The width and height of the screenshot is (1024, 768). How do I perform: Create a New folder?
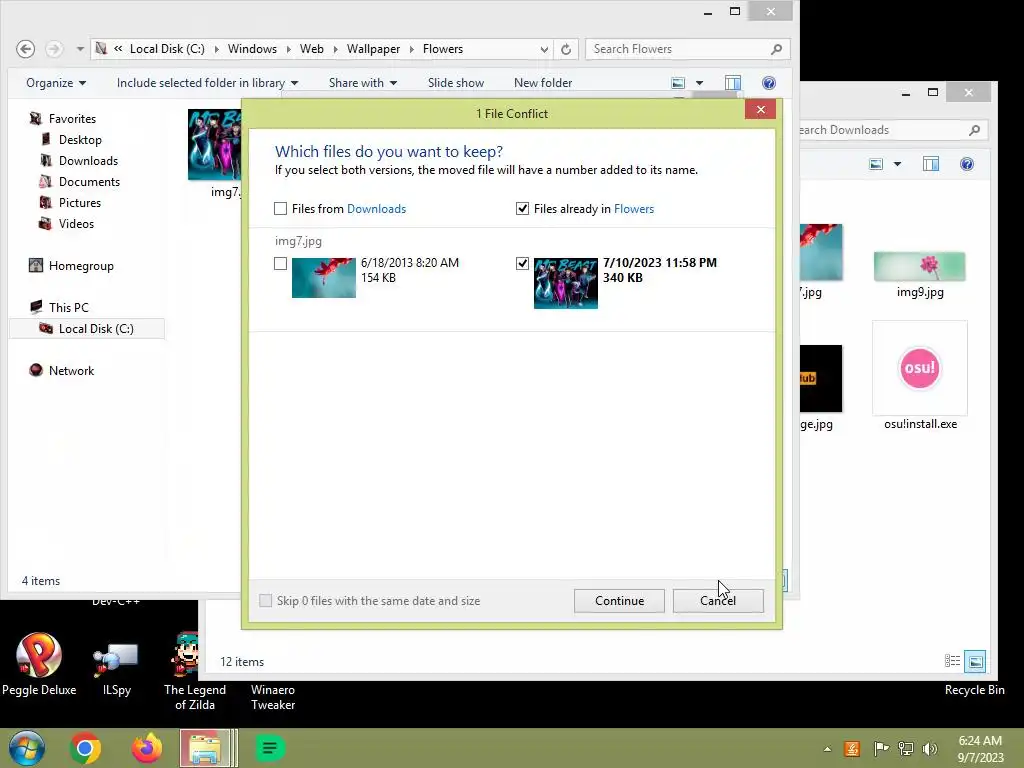coord(543,83)
